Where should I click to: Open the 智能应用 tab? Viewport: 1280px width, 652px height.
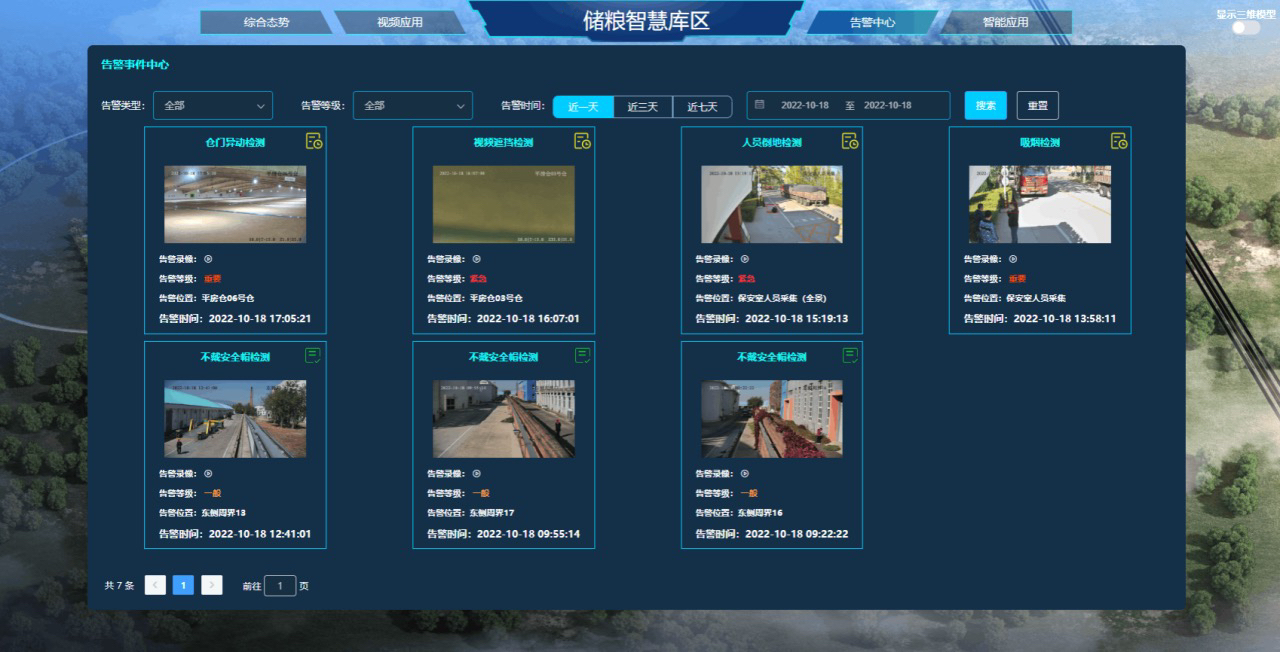(x=1005, y=22)
